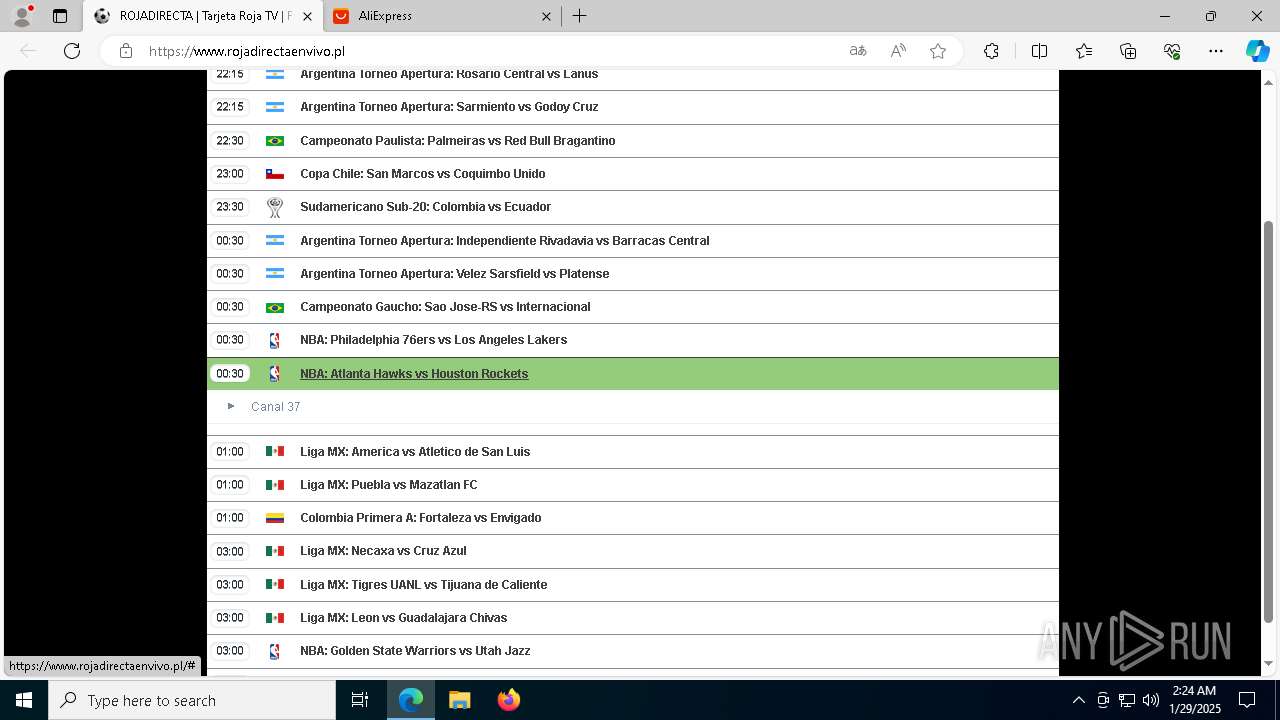Open Rosario Central vs Lanus match

click(449, 74)
